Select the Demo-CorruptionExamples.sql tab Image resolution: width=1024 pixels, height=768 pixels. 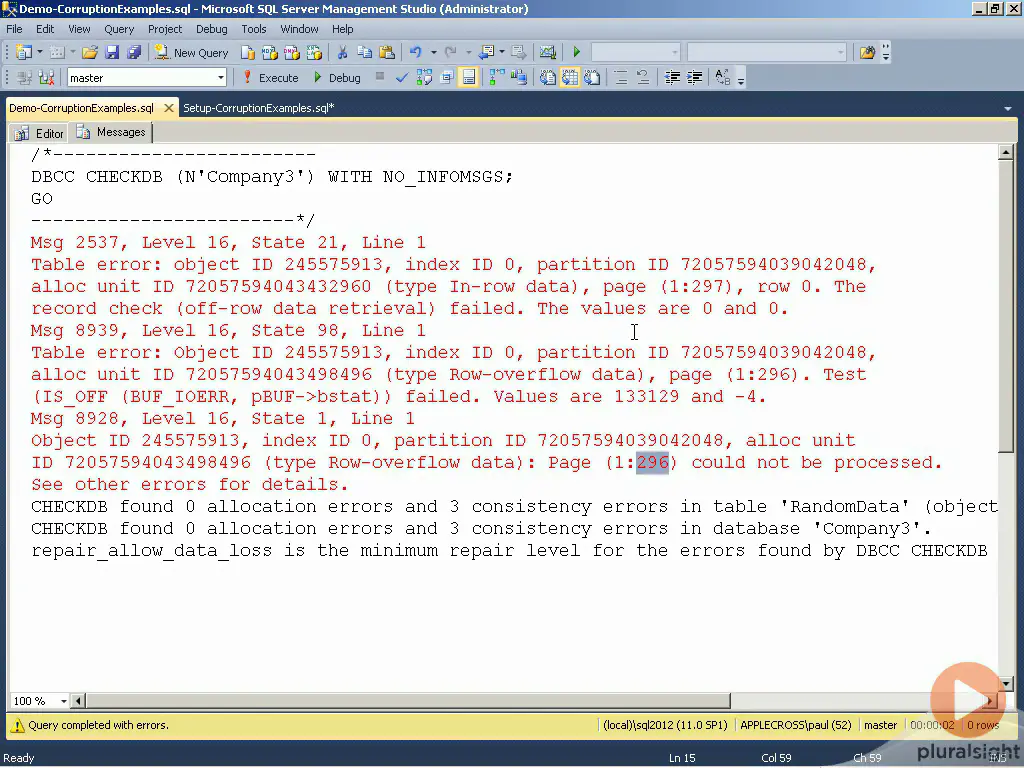coord(82,108)
